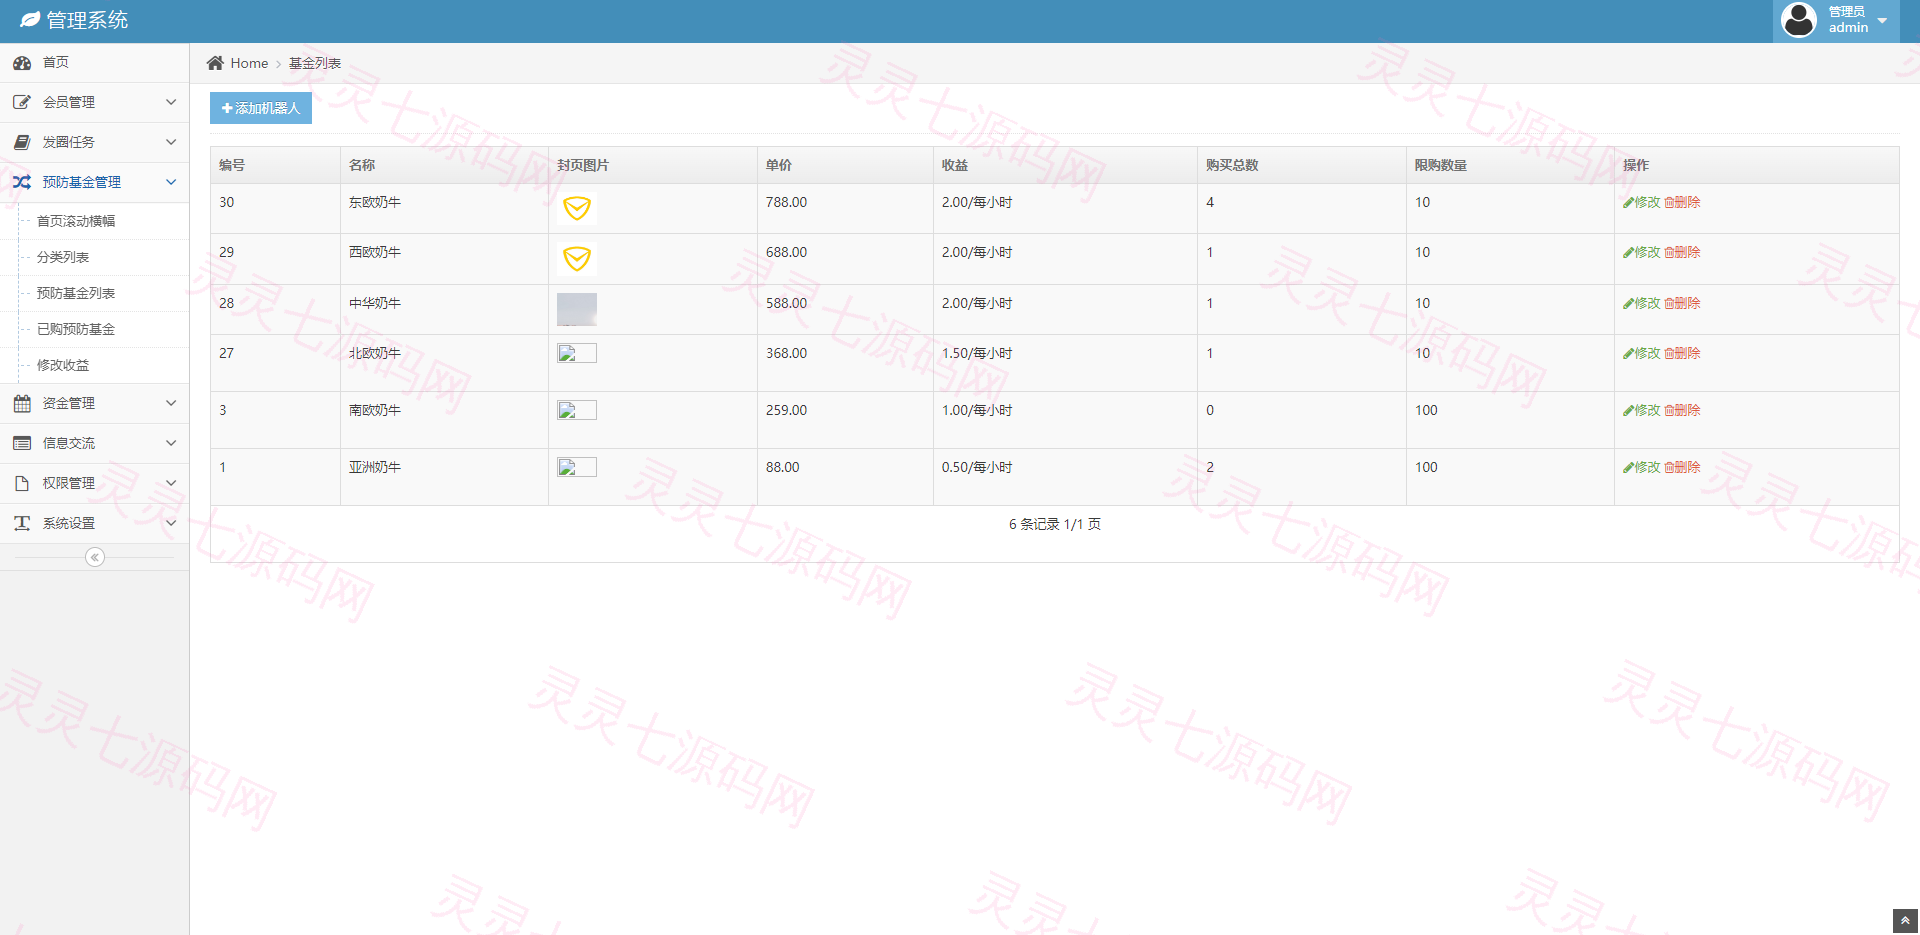Click 删除 for the 中华奶牛 row
The height and width of the screenshot is (935, 1920).
[x=1682, y=303]
